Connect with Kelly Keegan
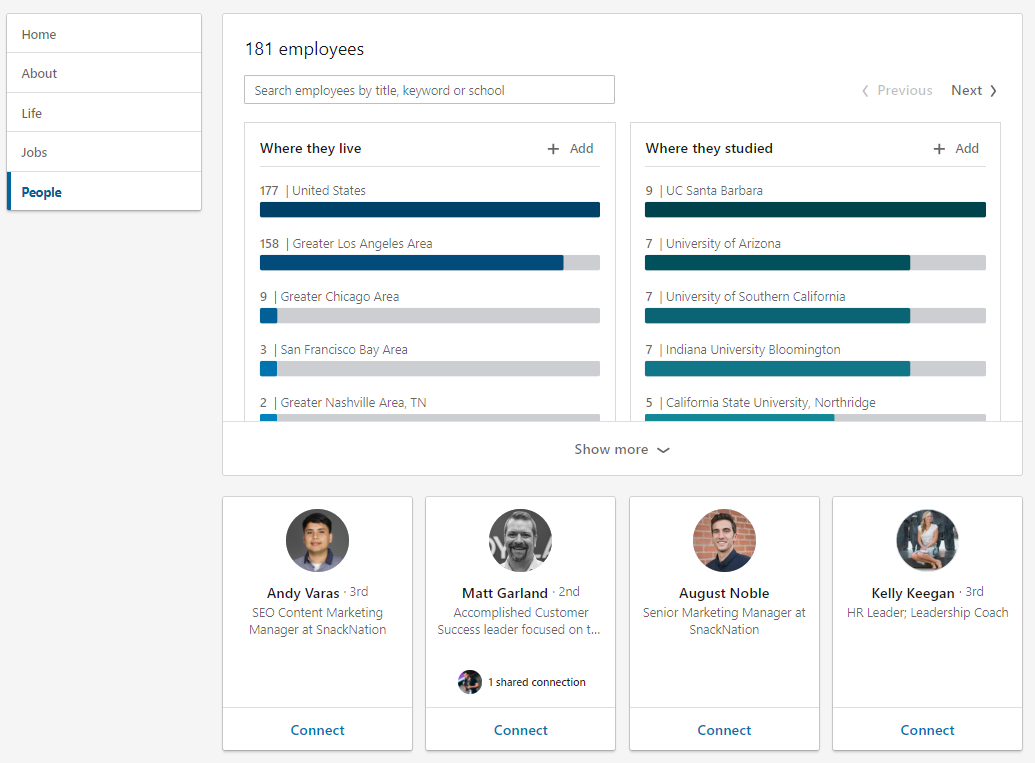Screen dimensions: 1035x763 (927, 730)
